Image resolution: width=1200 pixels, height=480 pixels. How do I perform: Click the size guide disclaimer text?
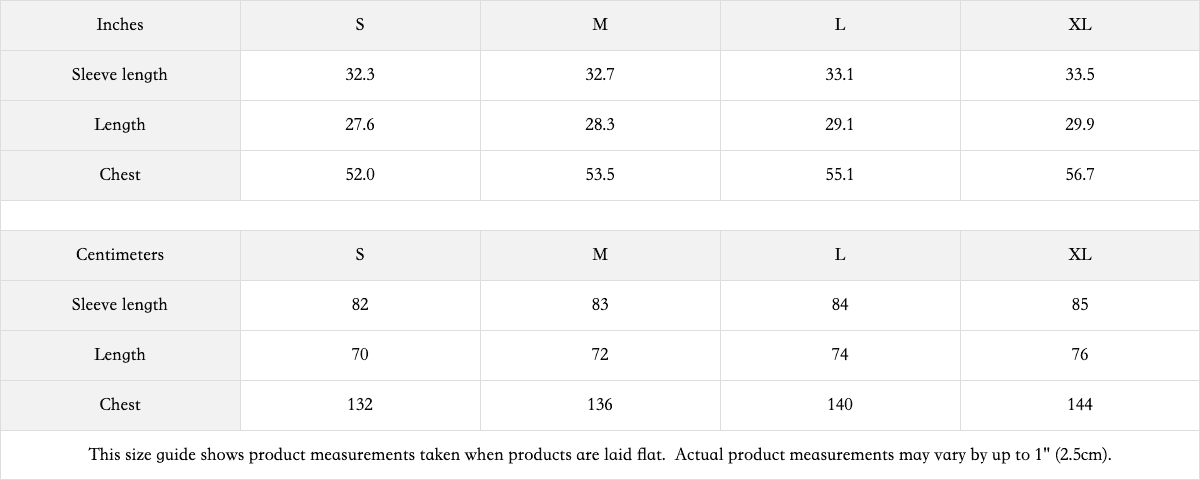tap(600, 455)
